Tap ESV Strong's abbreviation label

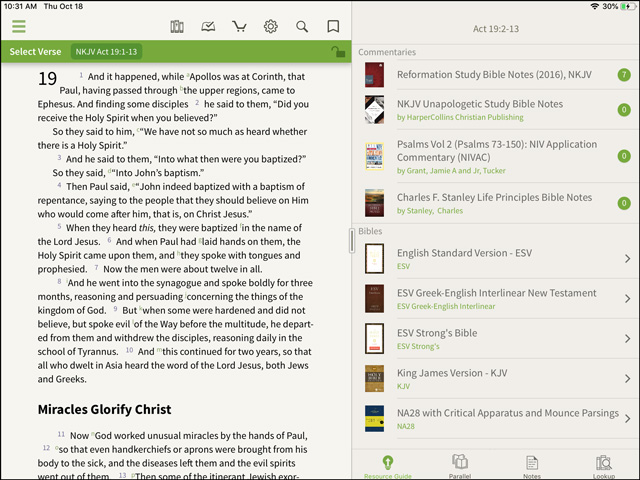418,347
